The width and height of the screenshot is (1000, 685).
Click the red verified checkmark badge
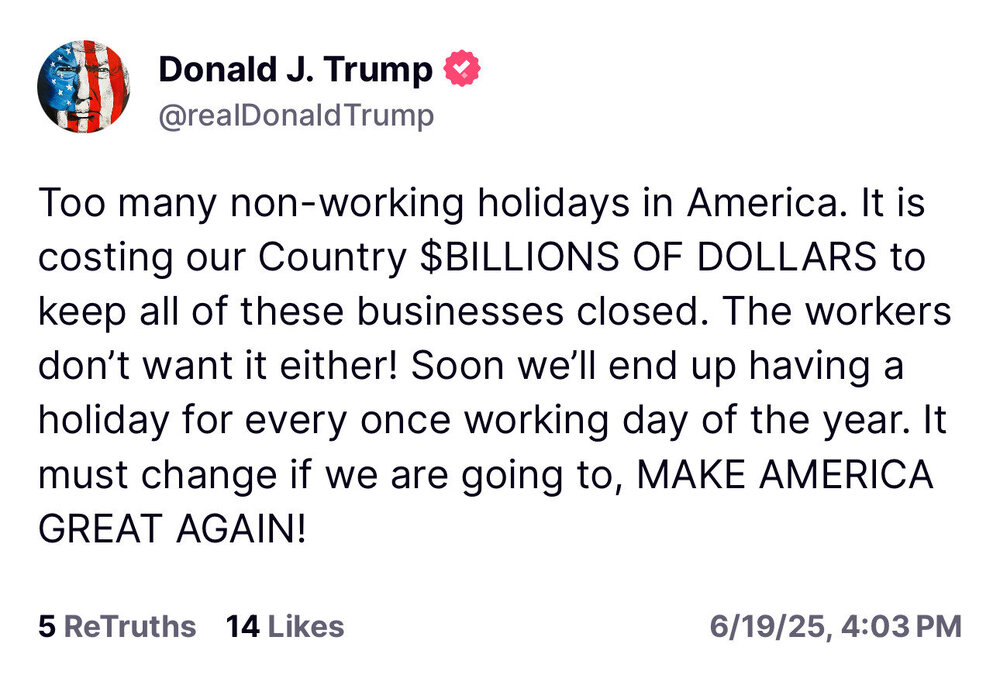(x=462, y=70)
